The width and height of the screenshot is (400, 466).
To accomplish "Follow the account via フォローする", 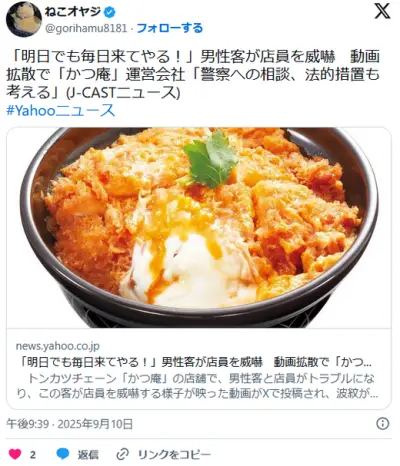I will (170, 28).
